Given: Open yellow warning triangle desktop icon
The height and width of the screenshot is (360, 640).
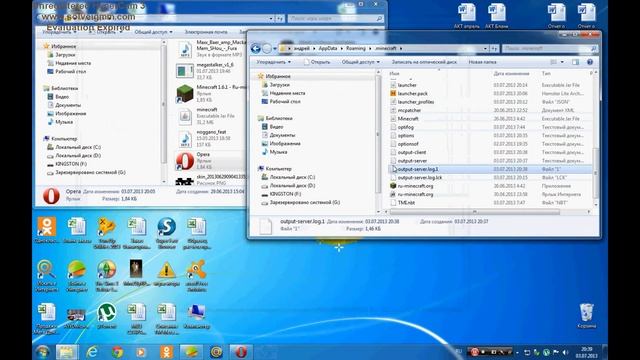Looking at the screenshot, I should pos(167,274).
